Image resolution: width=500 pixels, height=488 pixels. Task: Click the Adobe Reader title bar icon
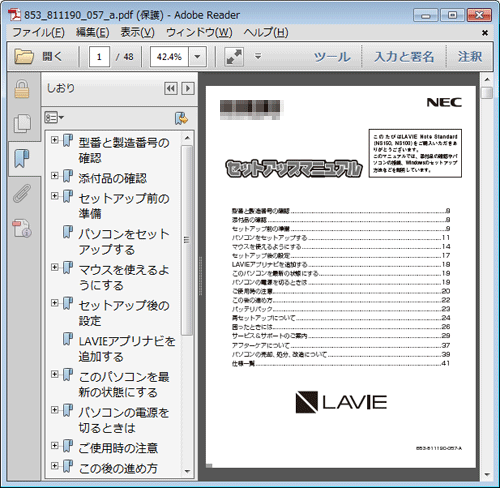tap(14, 15)
